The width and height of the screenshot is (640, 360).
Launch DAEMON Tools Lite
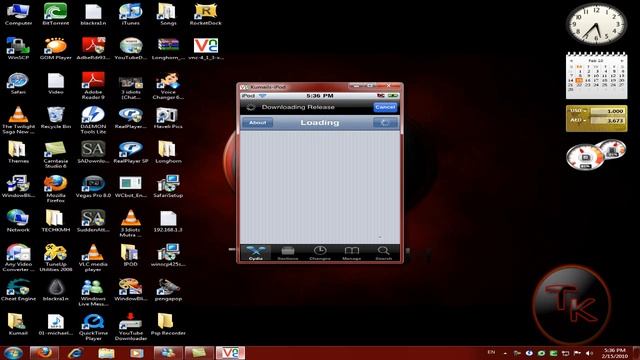(x=93, y=120)
